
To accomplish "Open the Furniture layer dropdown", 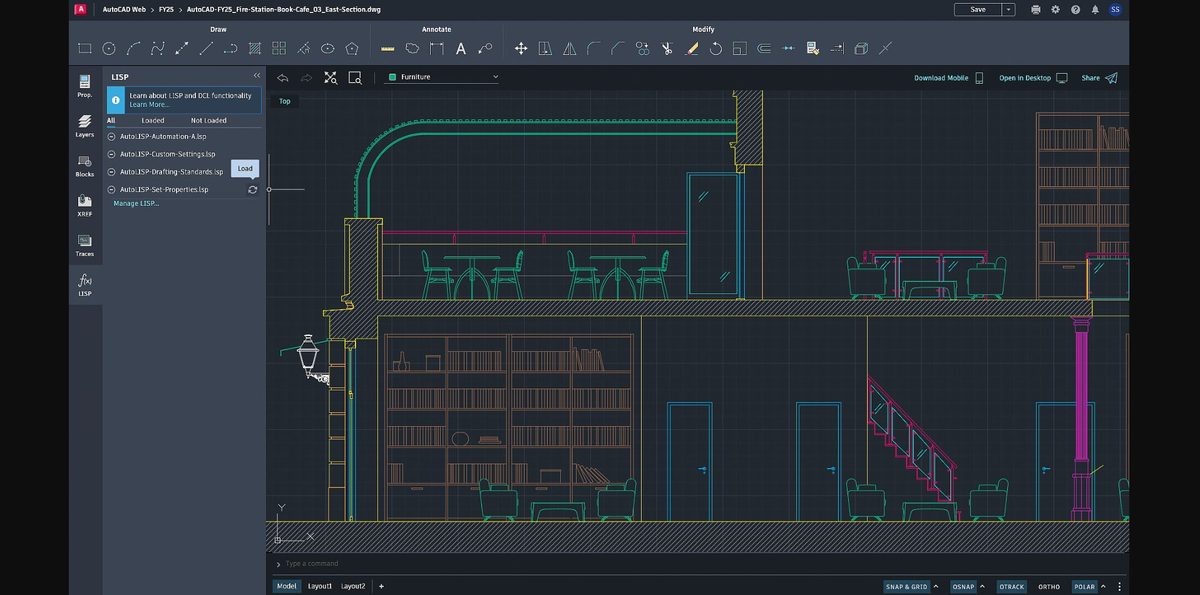I will (x=442, y=77).
